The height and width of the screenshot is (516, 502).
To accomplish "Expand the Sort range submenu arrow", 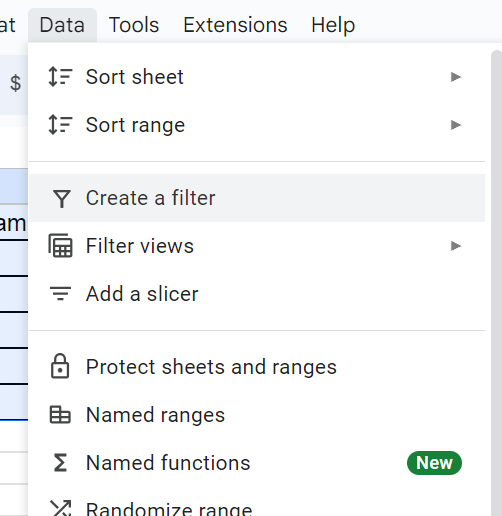I will [x=456, y=125].
